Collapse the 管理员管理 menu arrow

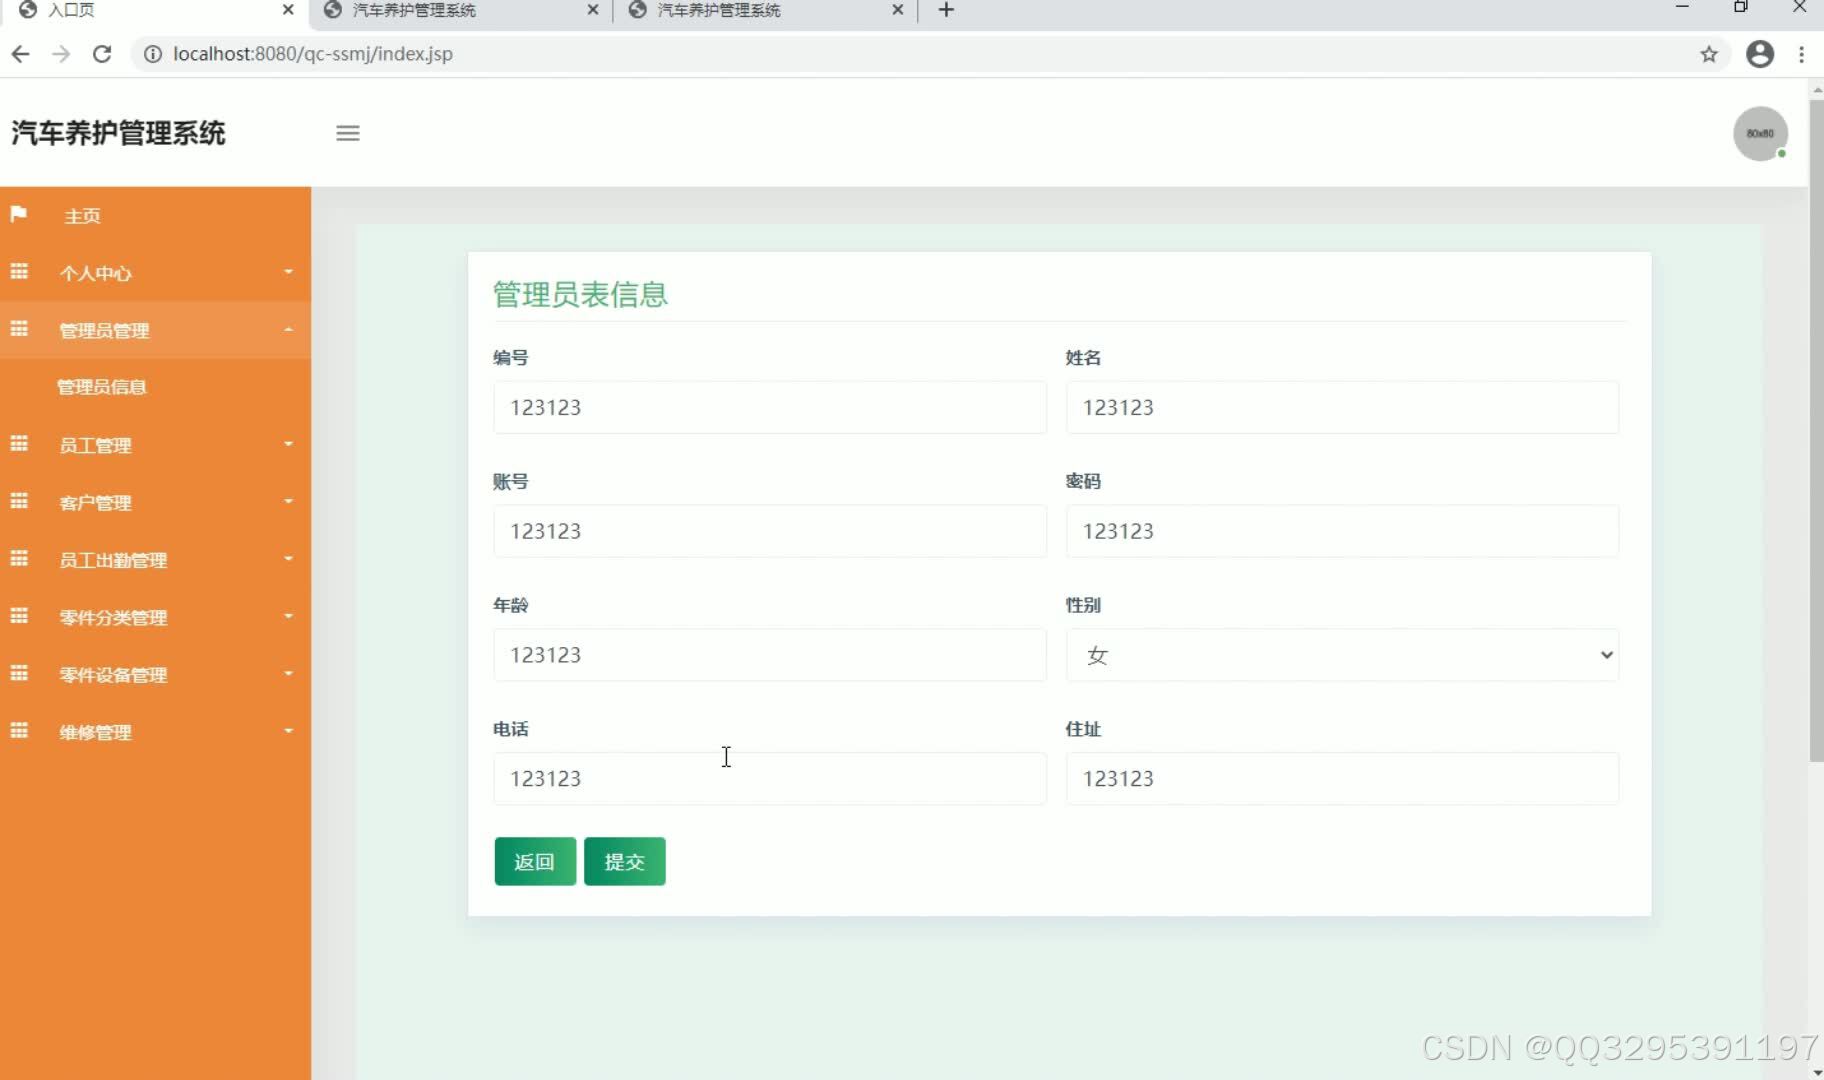[288, 329]
